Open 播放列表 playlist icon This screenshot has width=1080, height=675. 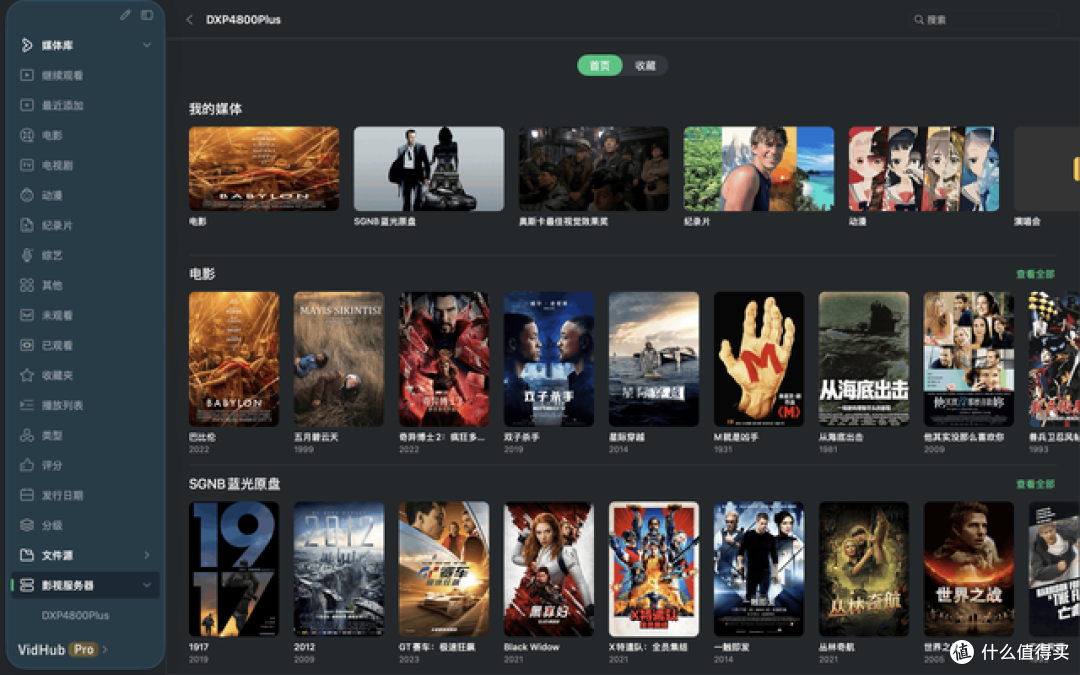click(27, 405)
